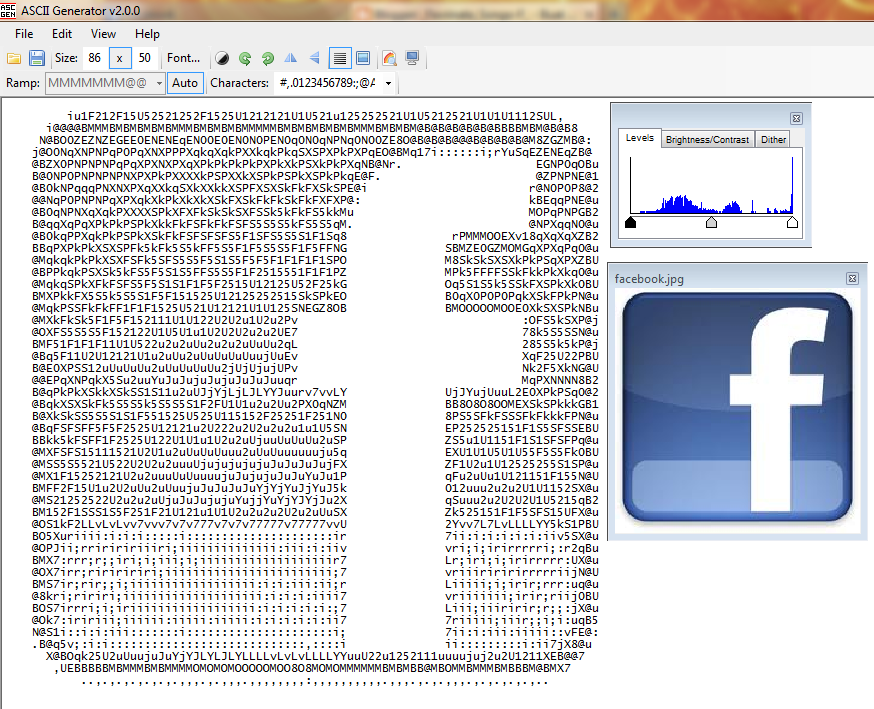Toggle the image preview panel icon
The width and height of the screenshot is (874, 709).
[x=363, y=58]
